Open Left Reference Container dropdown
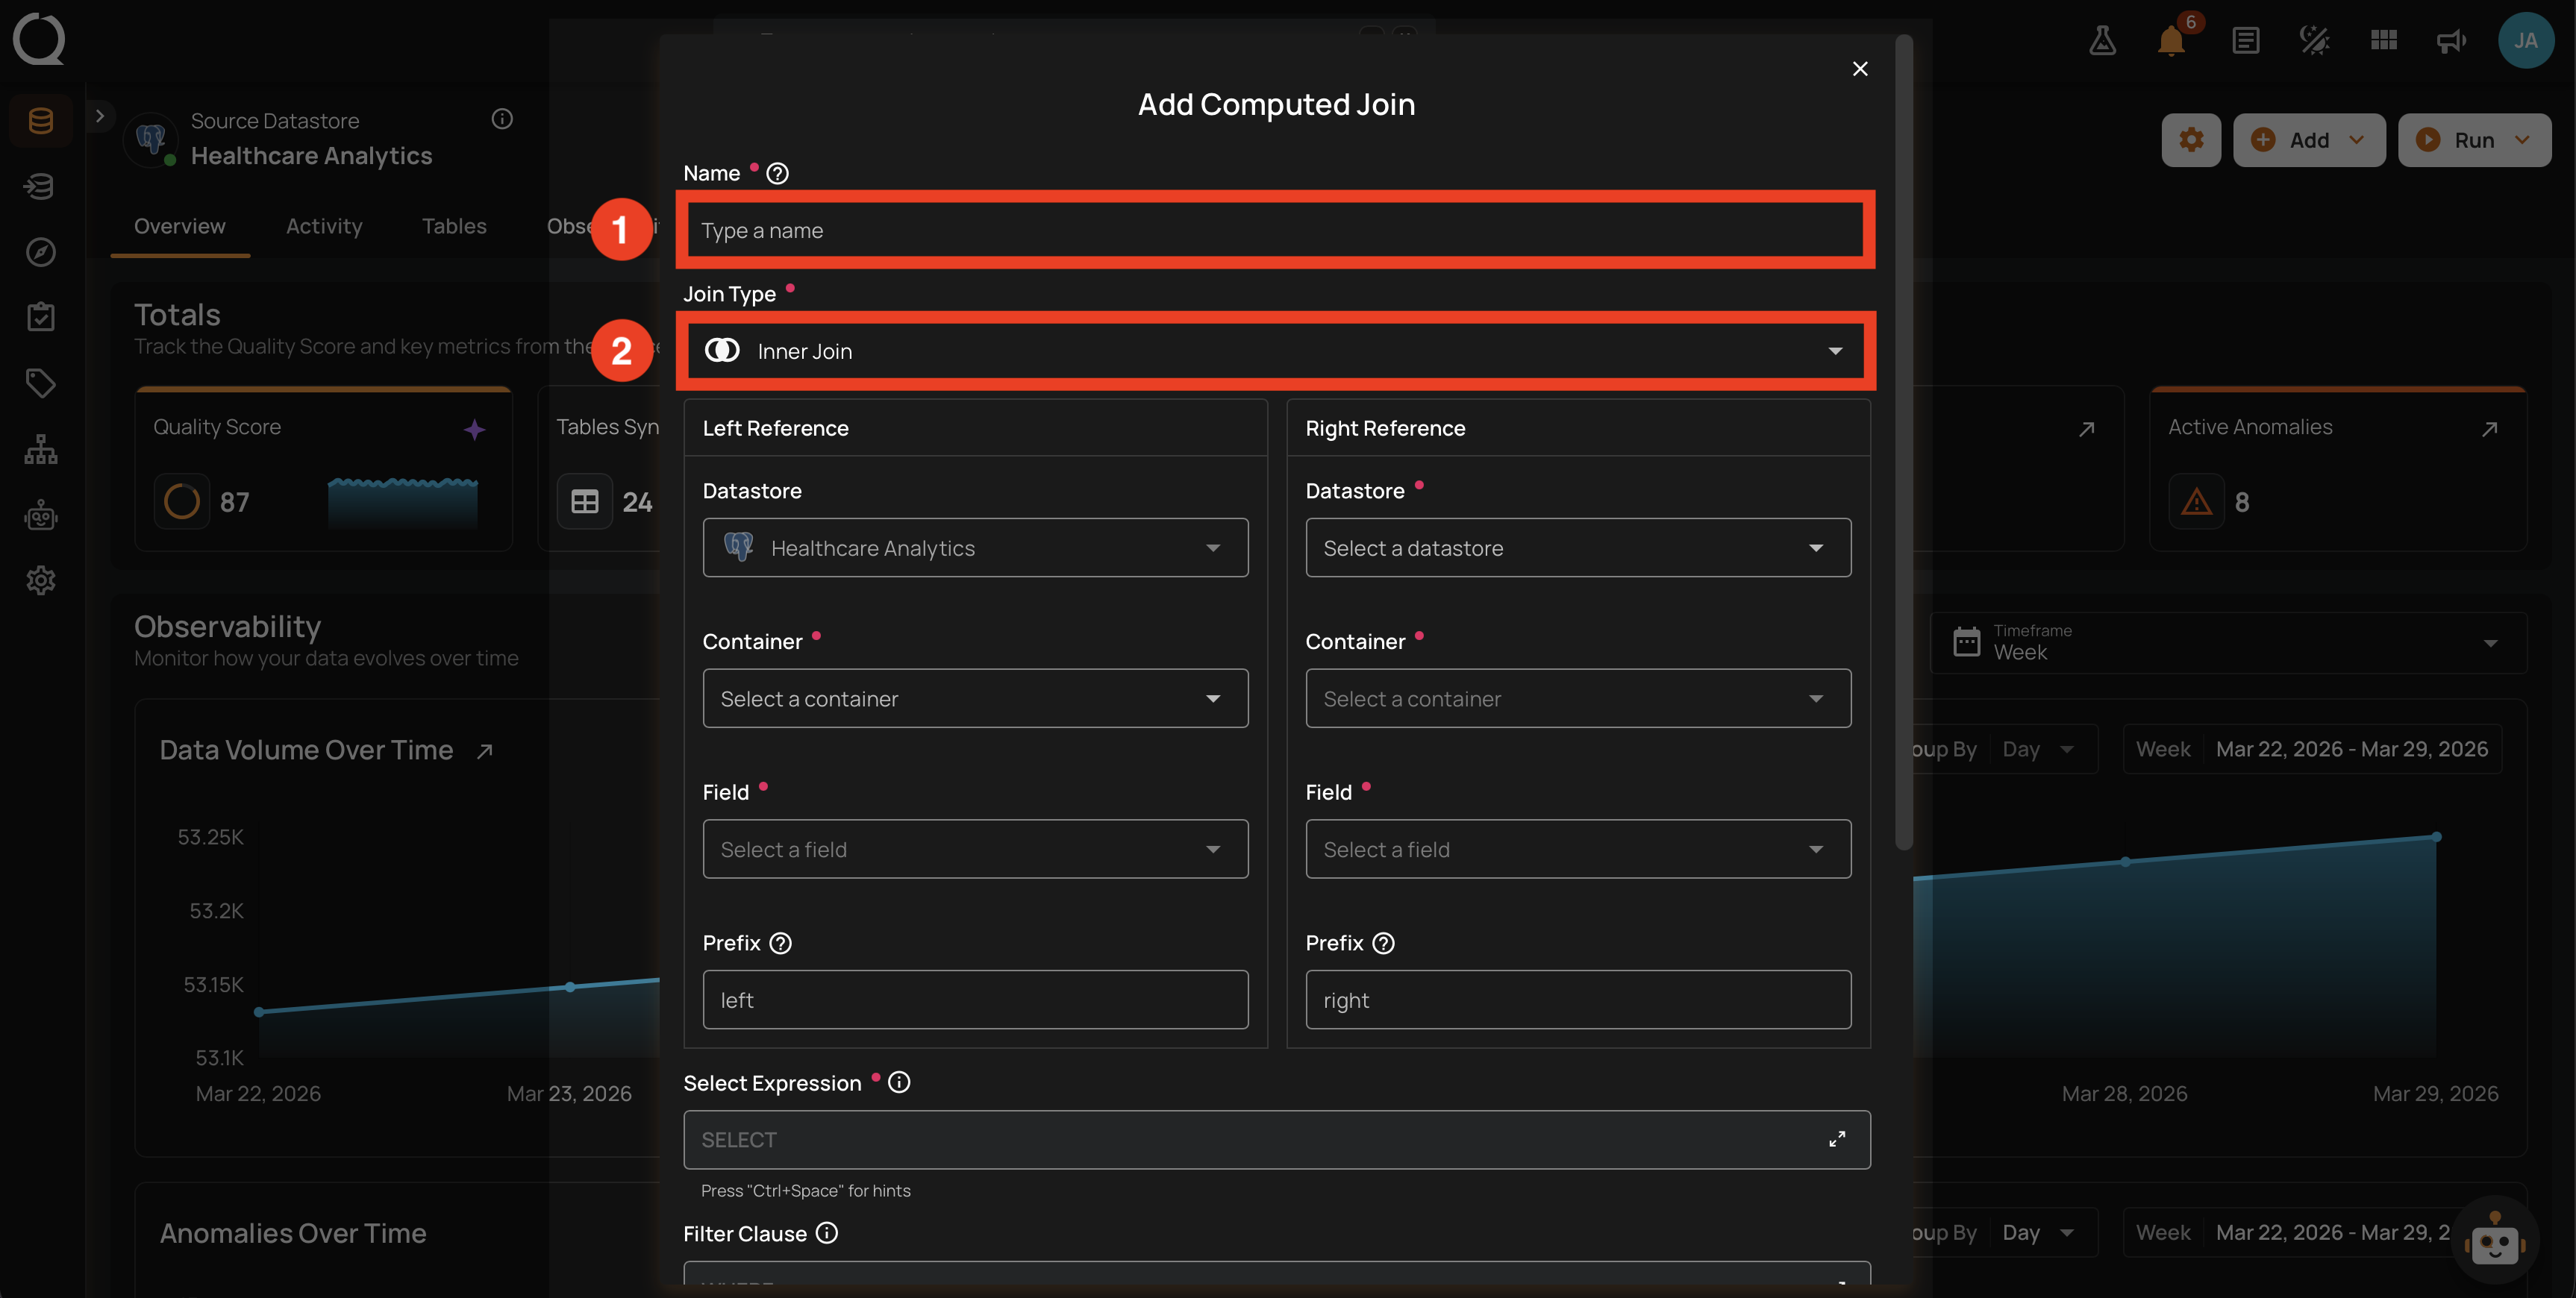Viewport: 2576px width, 1298px height. pos(975,699)
